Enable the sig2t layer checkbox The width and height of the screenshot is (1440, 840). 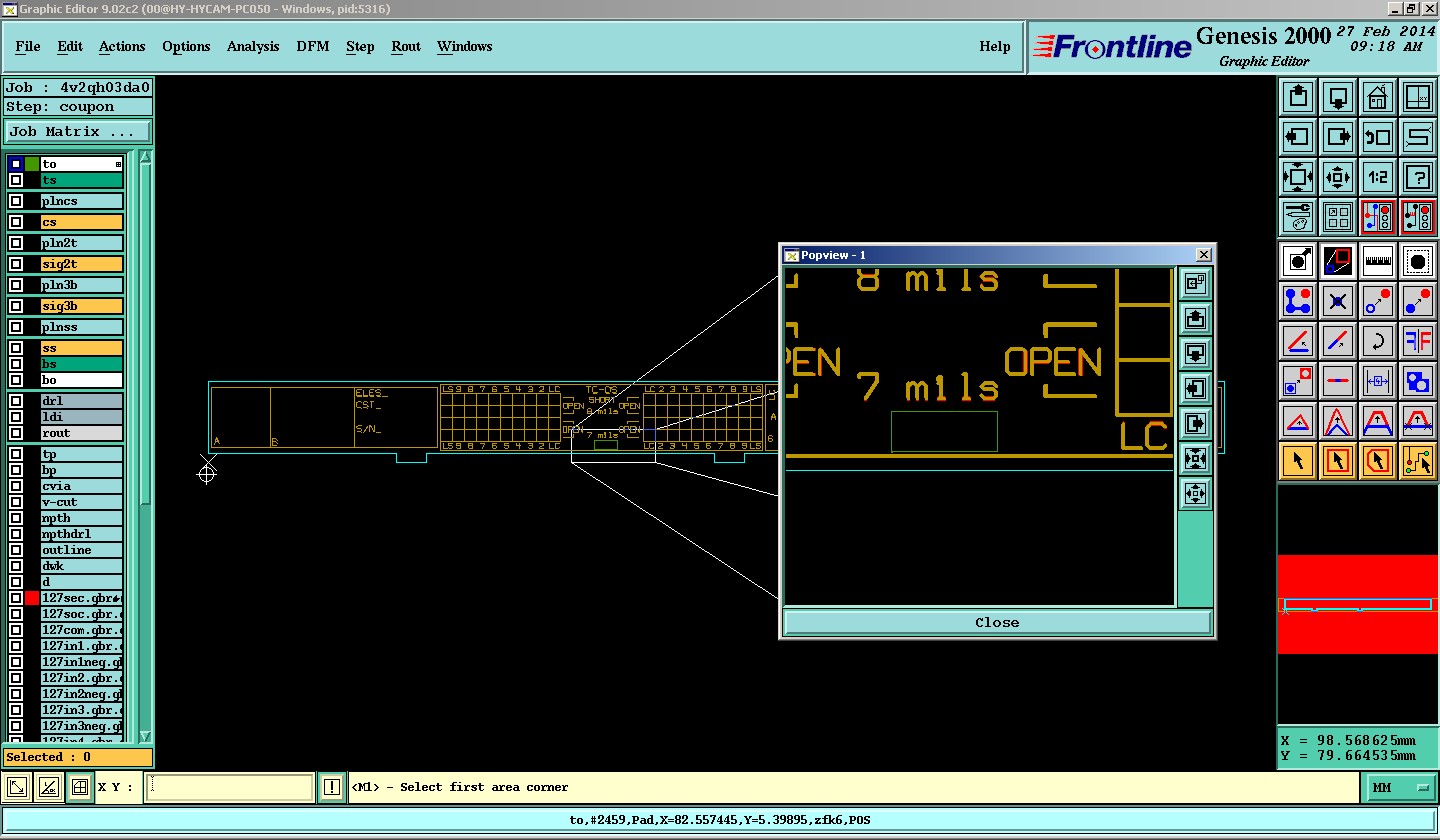pyautogui.click(x=16, y=264)
